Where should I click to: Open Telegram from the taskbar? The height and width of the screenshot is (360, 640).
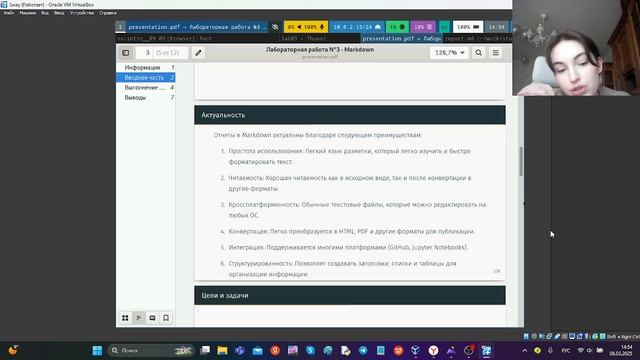363,351
